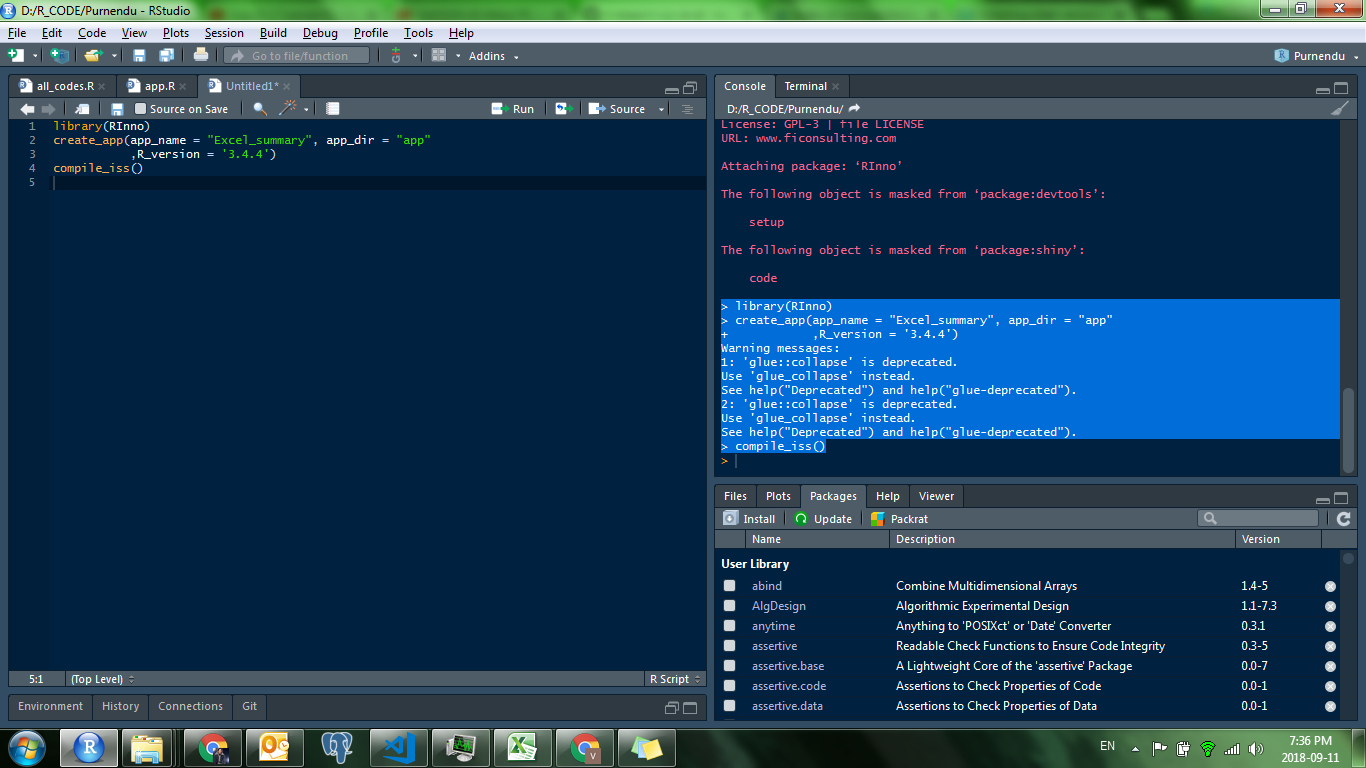This screenshot has width=1366, height=768.
Task: Click the Install packages button
Action: (x=749, y=519)
